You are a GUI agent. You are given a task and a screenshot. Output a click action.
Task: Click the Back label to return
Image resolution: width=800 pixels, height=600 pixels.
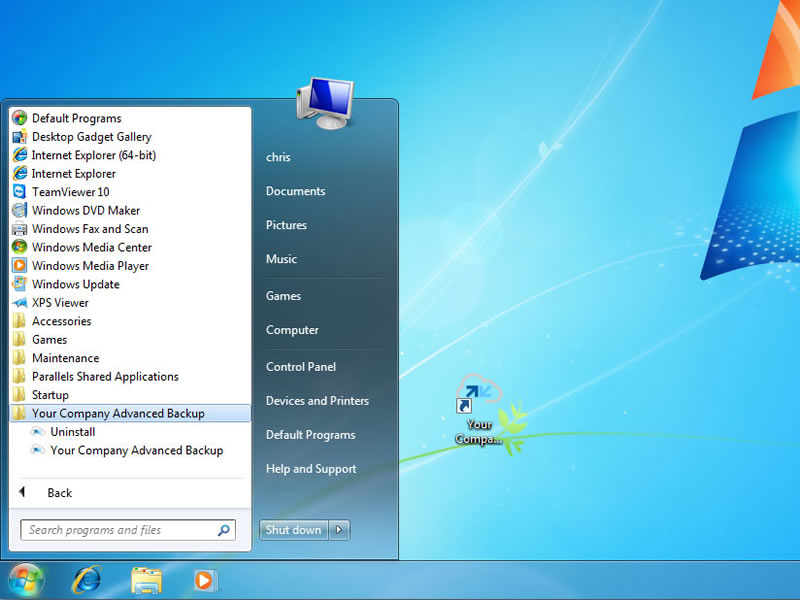(x=60, y=493)
